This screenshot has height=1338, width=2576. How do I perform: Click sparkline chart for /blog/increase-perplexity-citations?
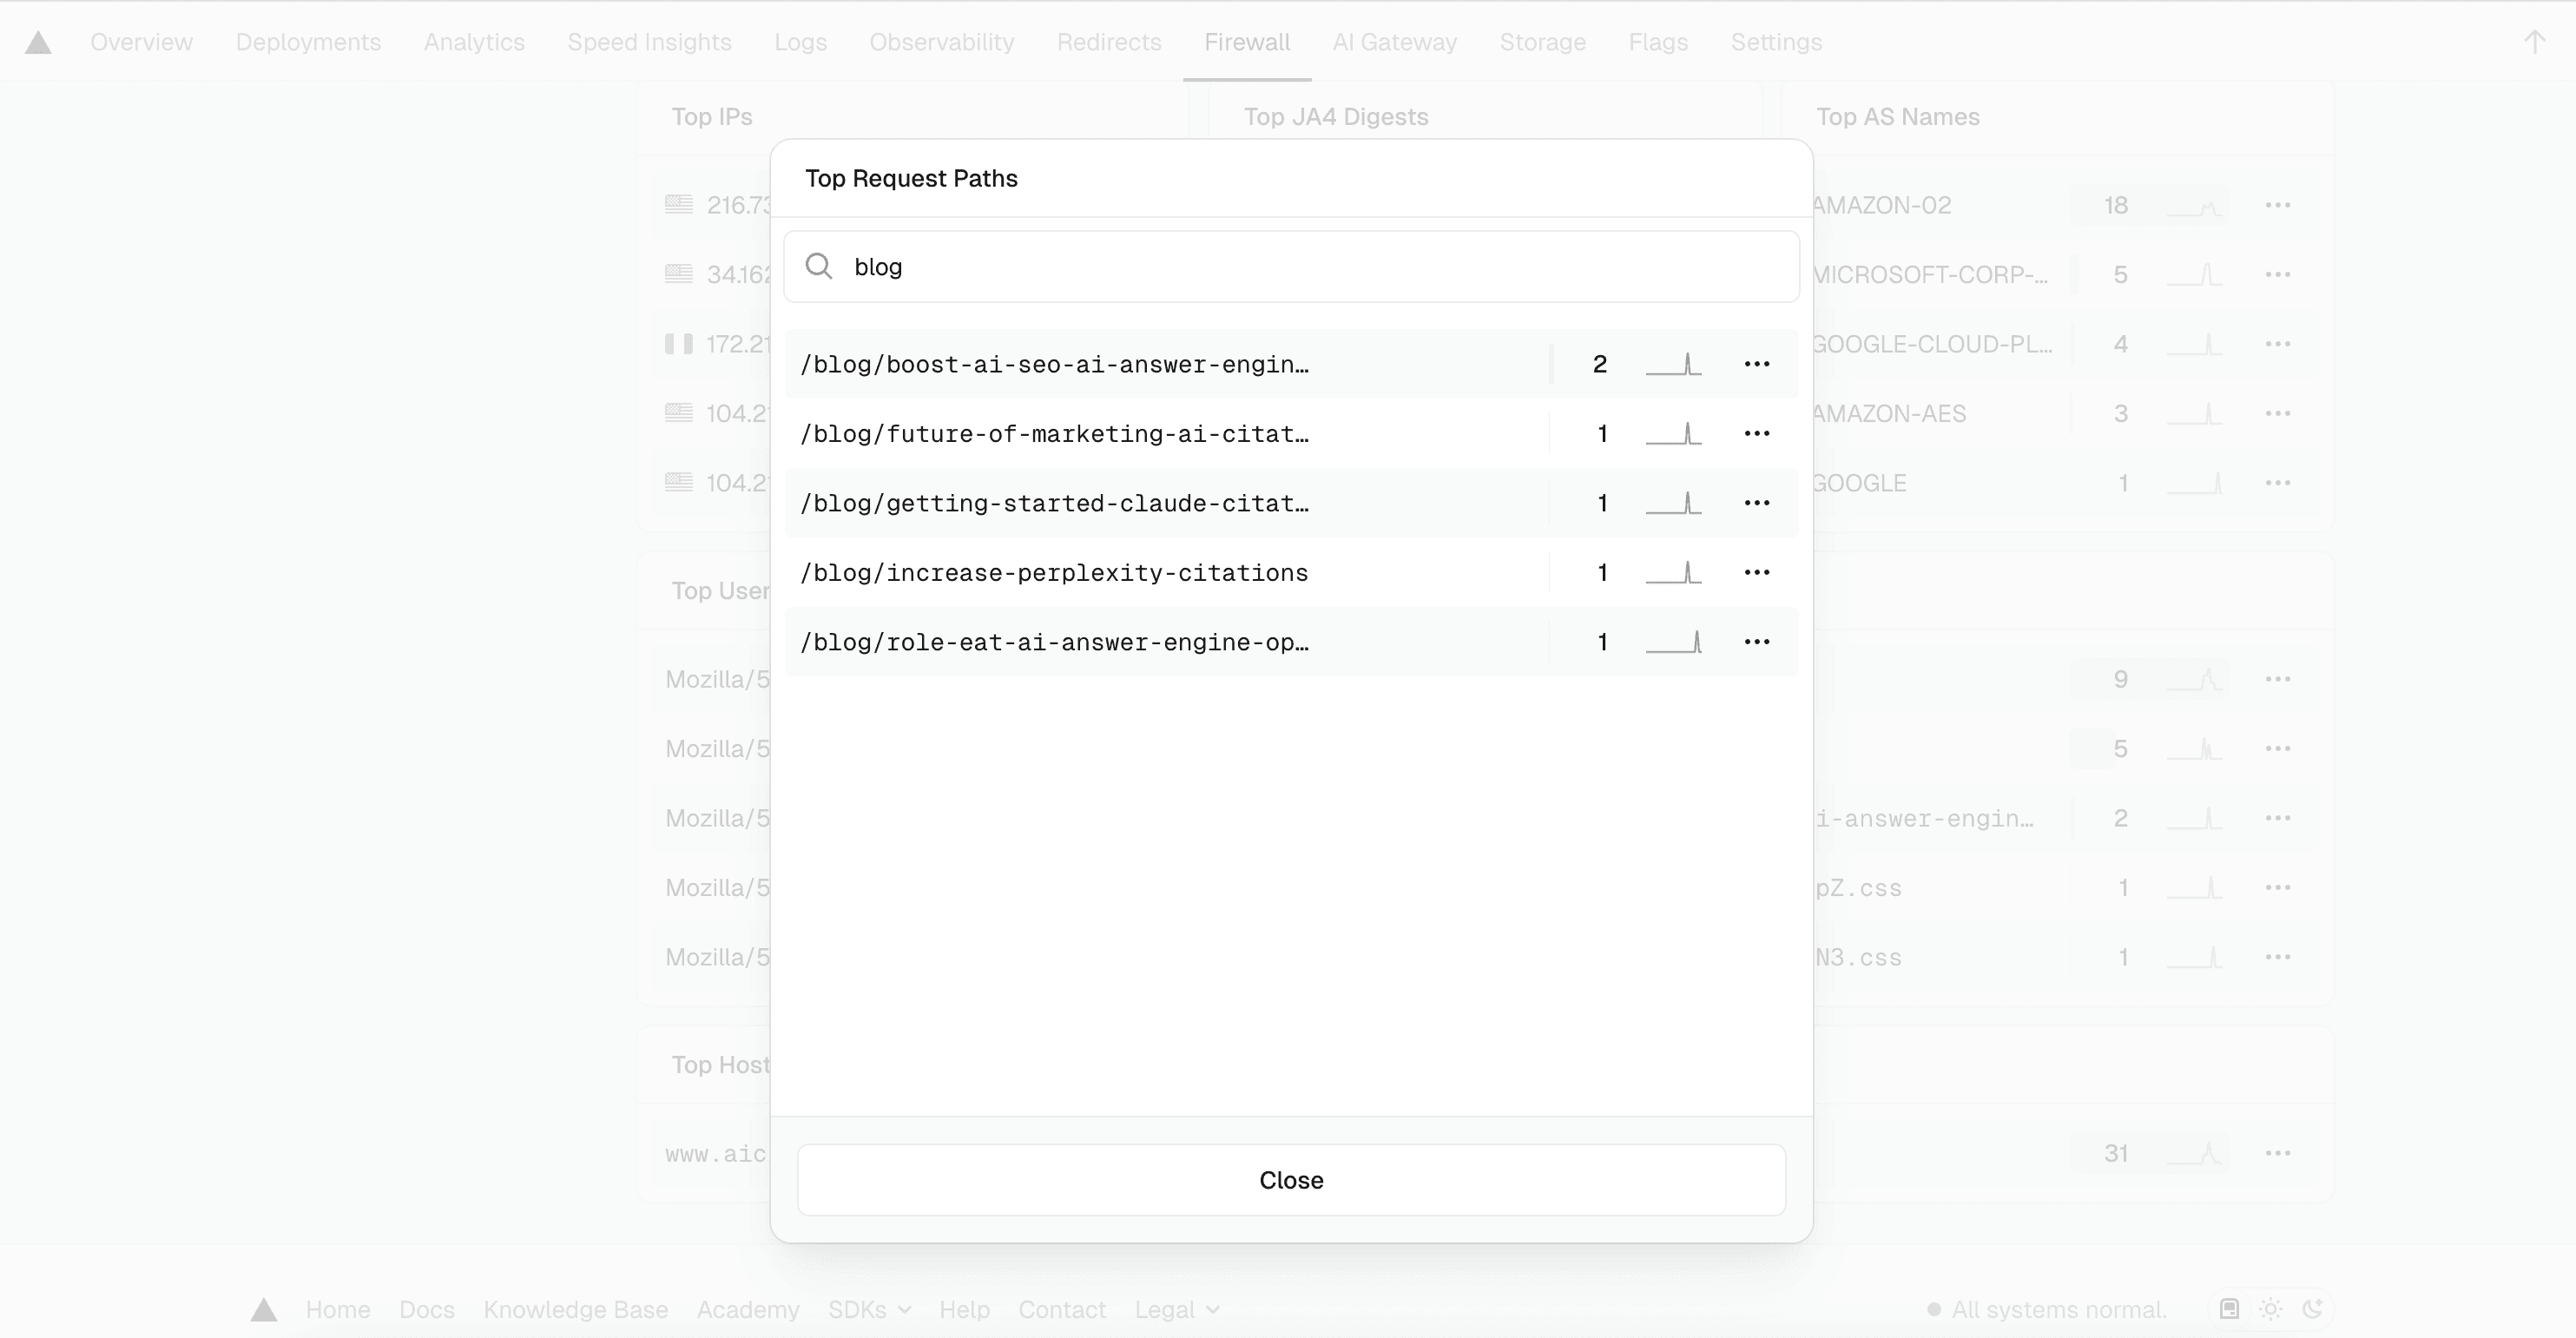pos(1673,572)
